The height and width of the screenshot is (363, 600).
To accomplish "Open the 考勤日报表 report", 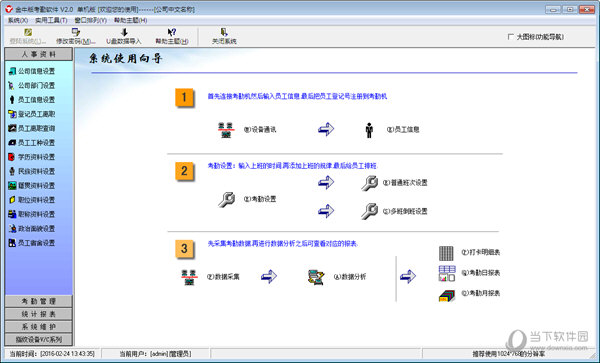I will click(x=469, y=273).
